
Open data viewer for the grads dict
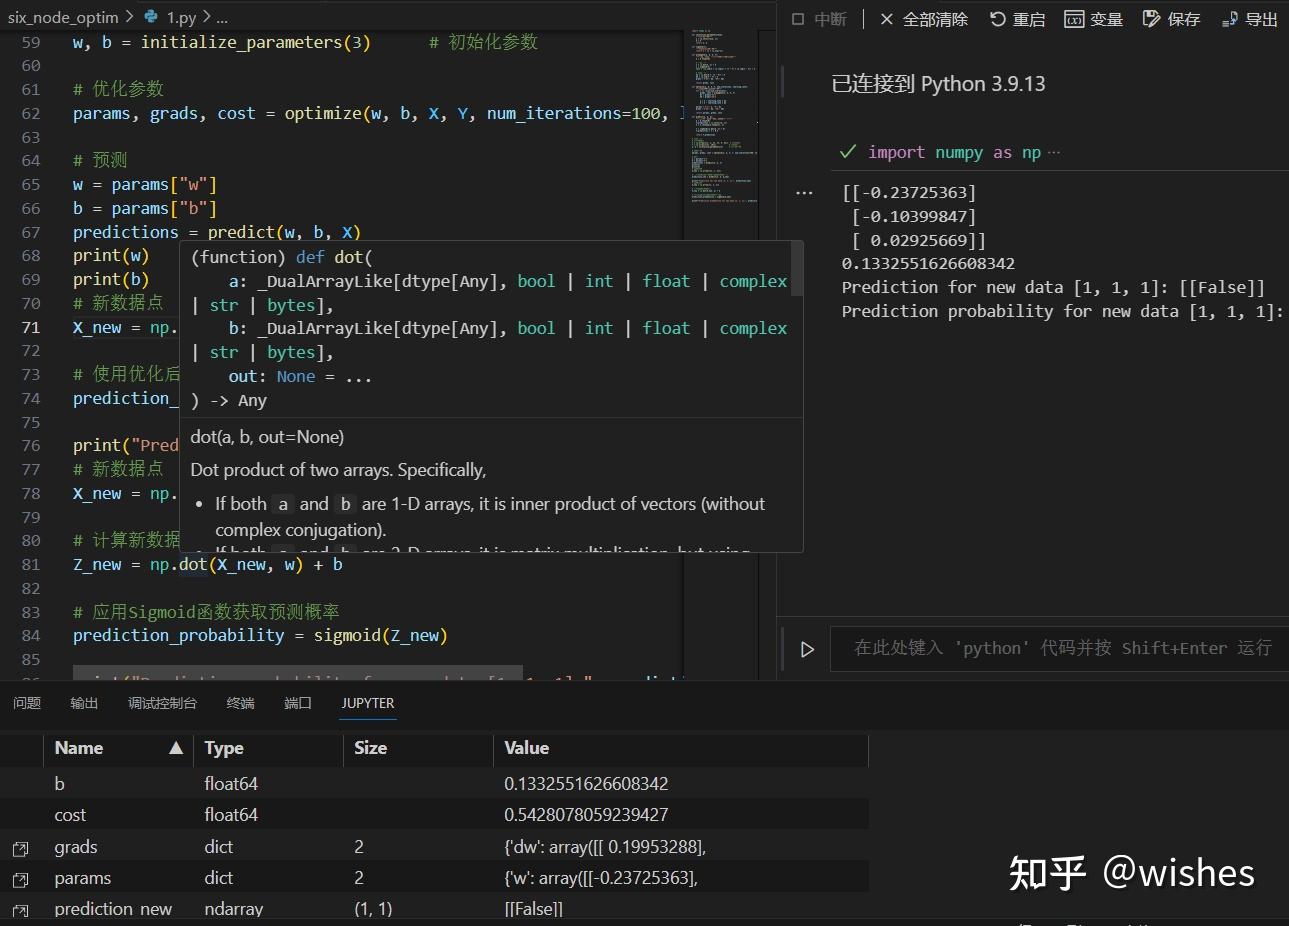click(x=21, y=846)
